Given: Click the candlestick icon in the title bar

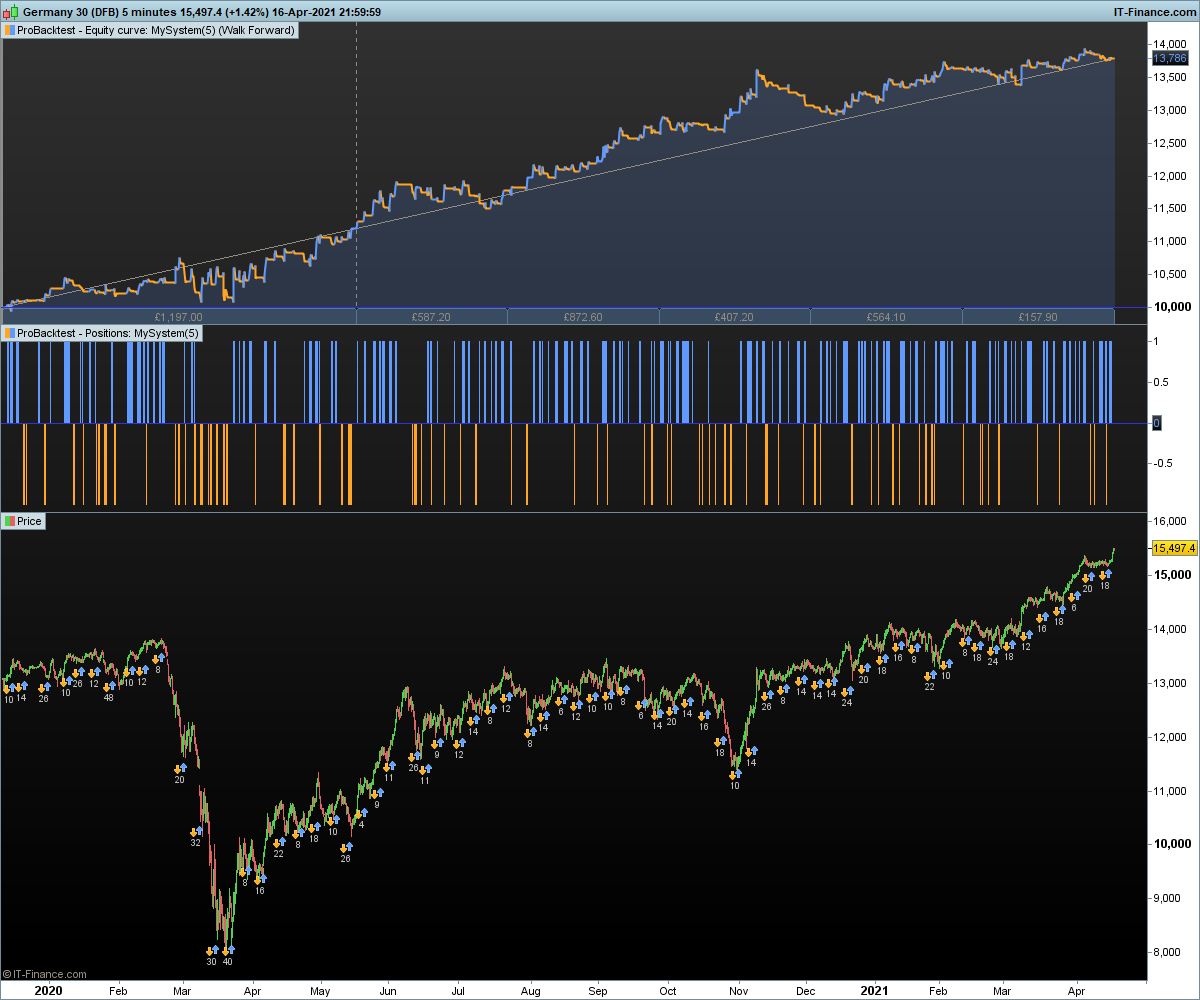Looking at the screenshot, I should point(11,11).
